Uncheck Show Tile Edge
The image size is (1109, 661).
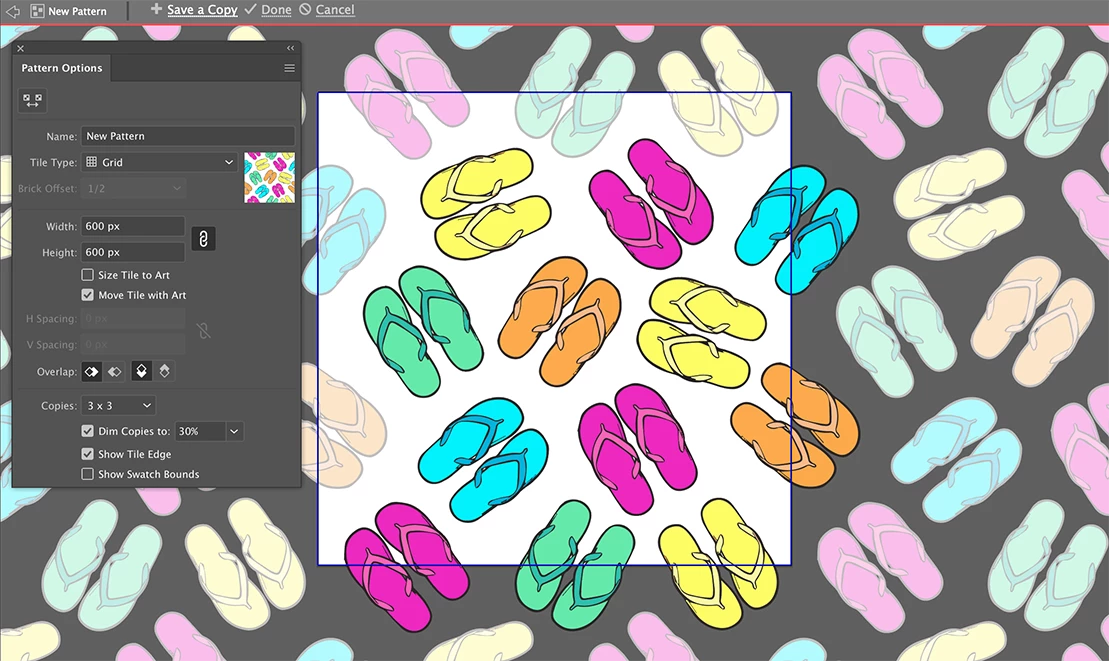tap(88, 454)
